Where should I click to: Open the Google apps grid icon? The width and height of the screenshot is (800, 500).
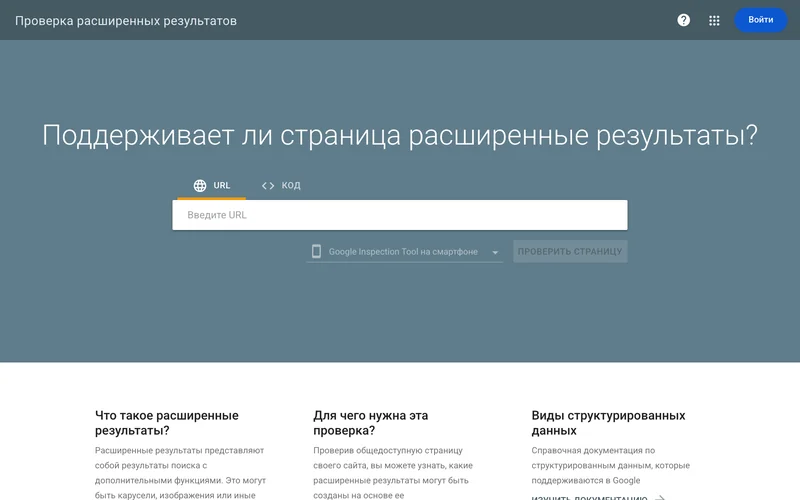[714, 20]
